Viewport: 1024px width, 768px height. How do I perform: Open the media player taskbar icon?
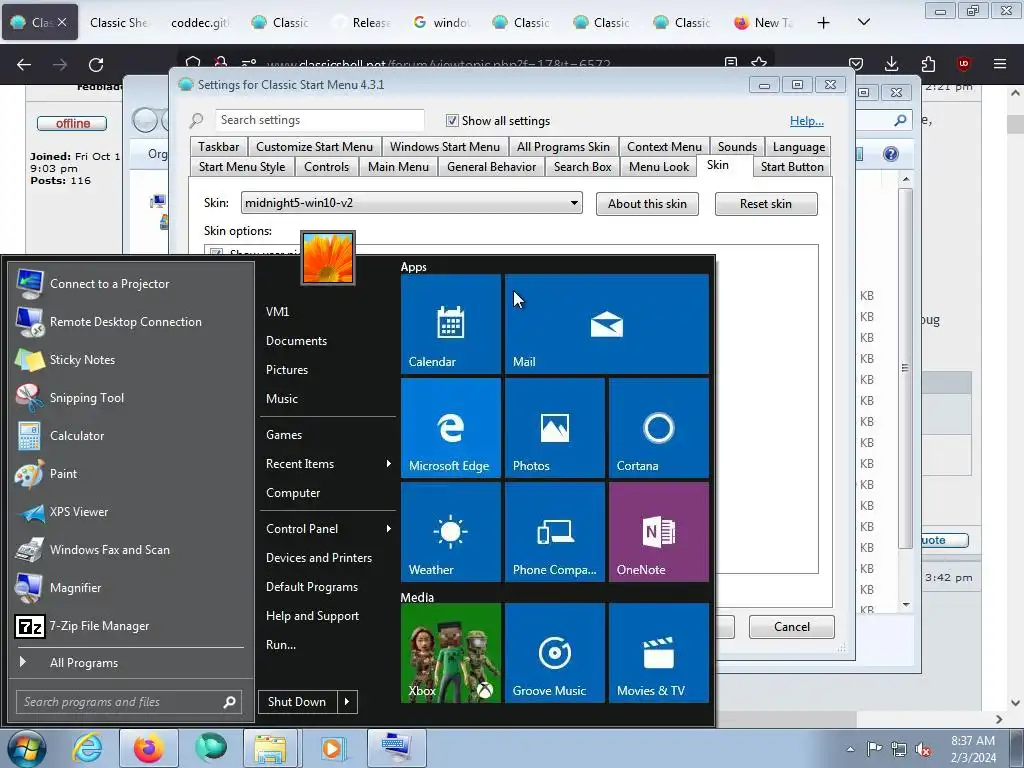coord(332,748)
